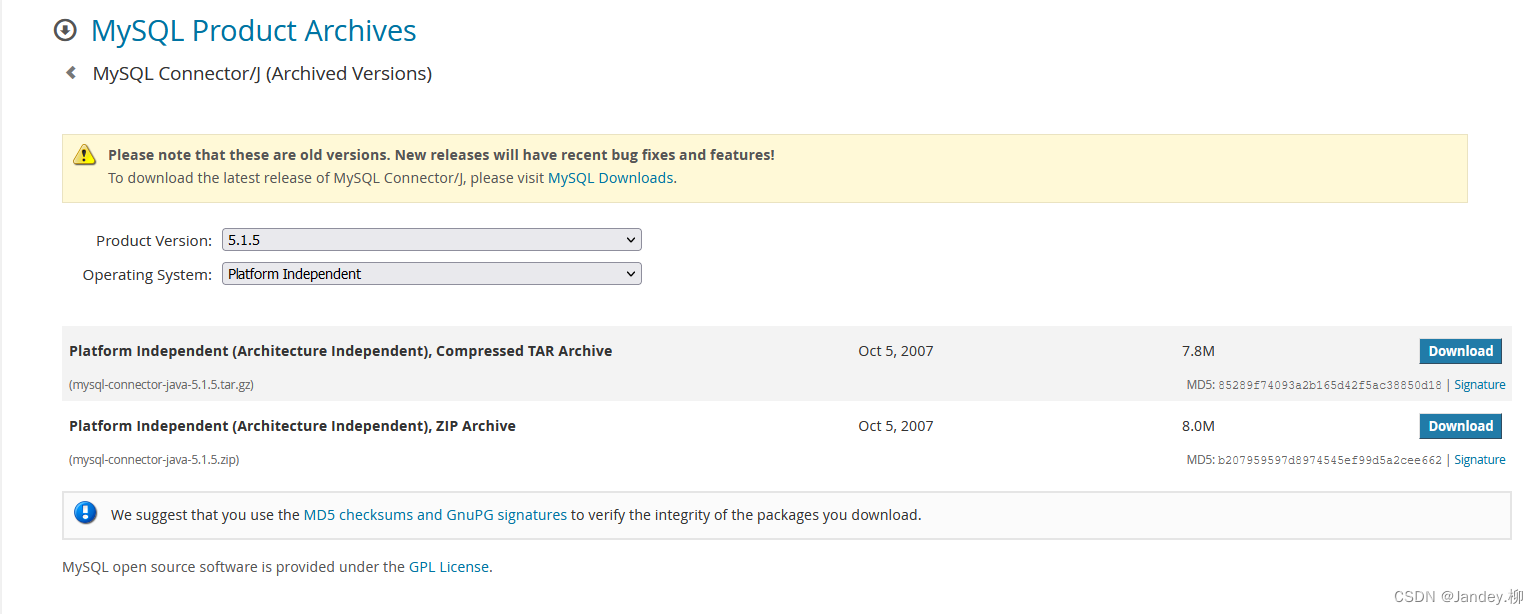
Task: Open MD5 checksums and GnuPG signatures link
Action: coord(435,515)
